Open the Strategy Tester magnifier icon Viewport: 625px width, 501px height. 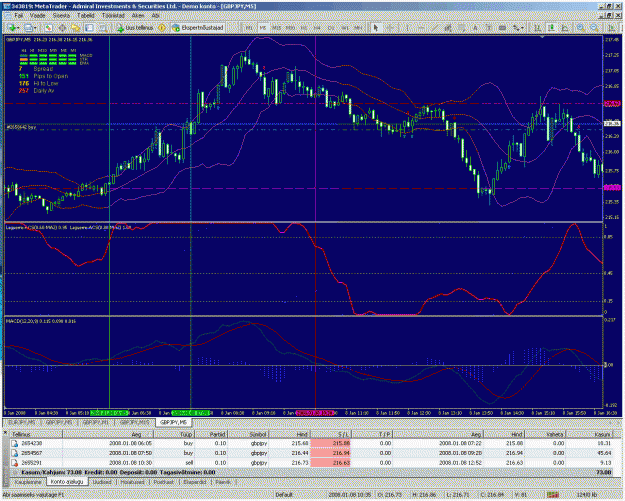103,28
